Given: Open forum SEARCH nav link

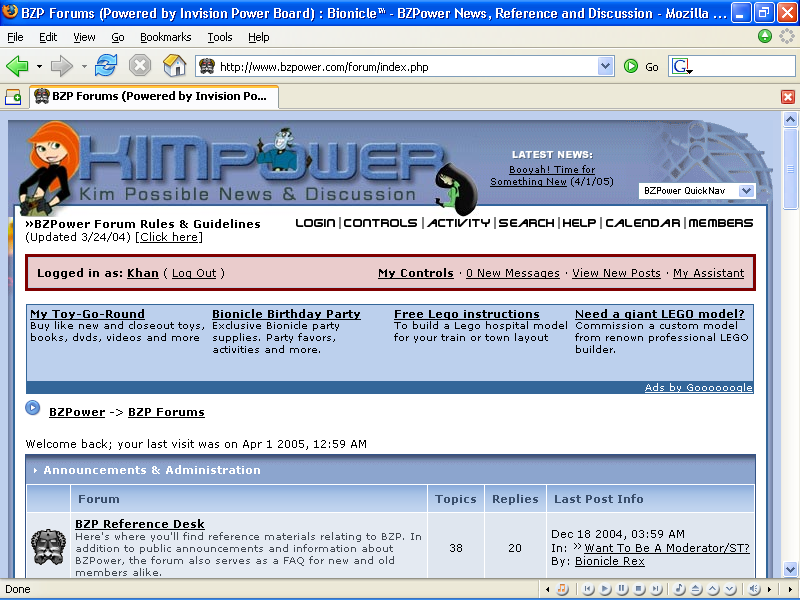Looking at the screenshot, I should click(526, 223).
